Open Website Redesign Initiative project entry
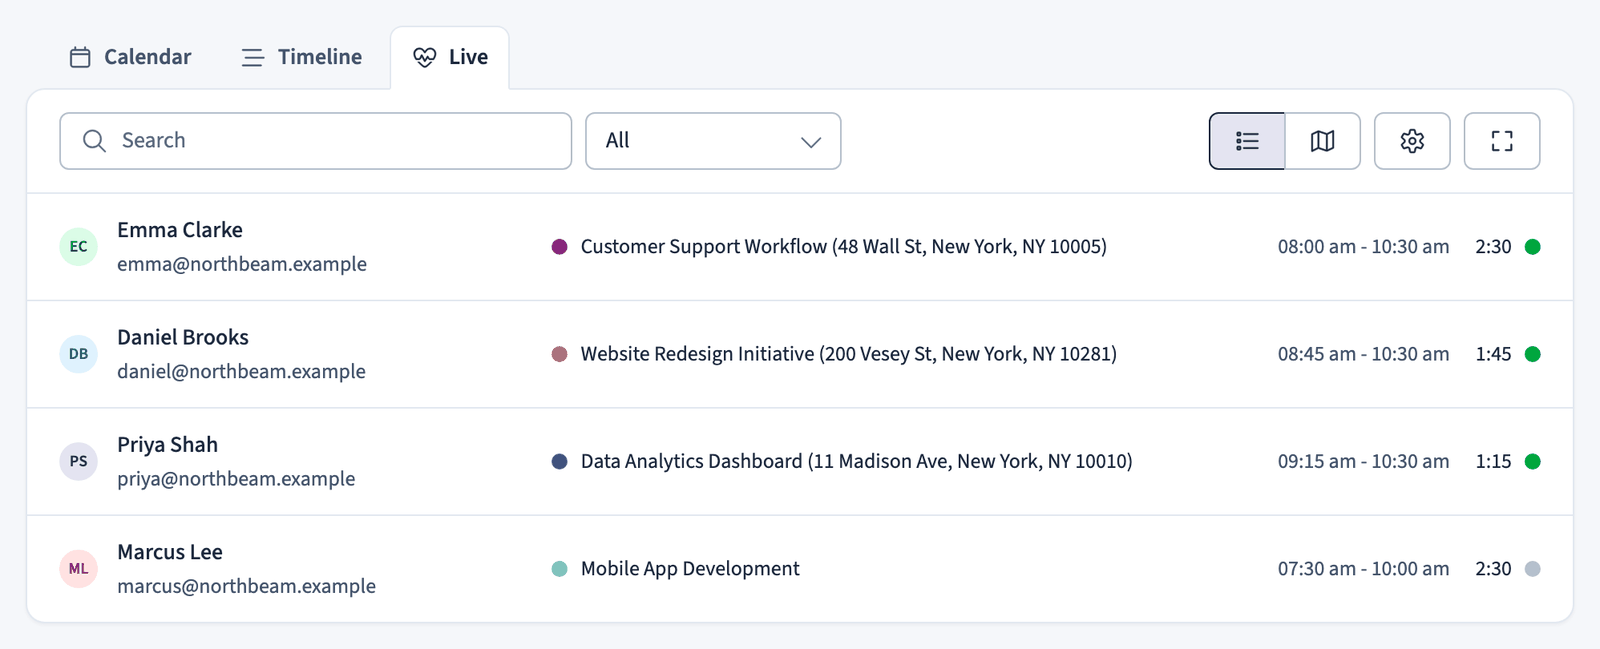Image resolution: width=1600 pixels, height=649 pixels. click(x=849, y=354)
